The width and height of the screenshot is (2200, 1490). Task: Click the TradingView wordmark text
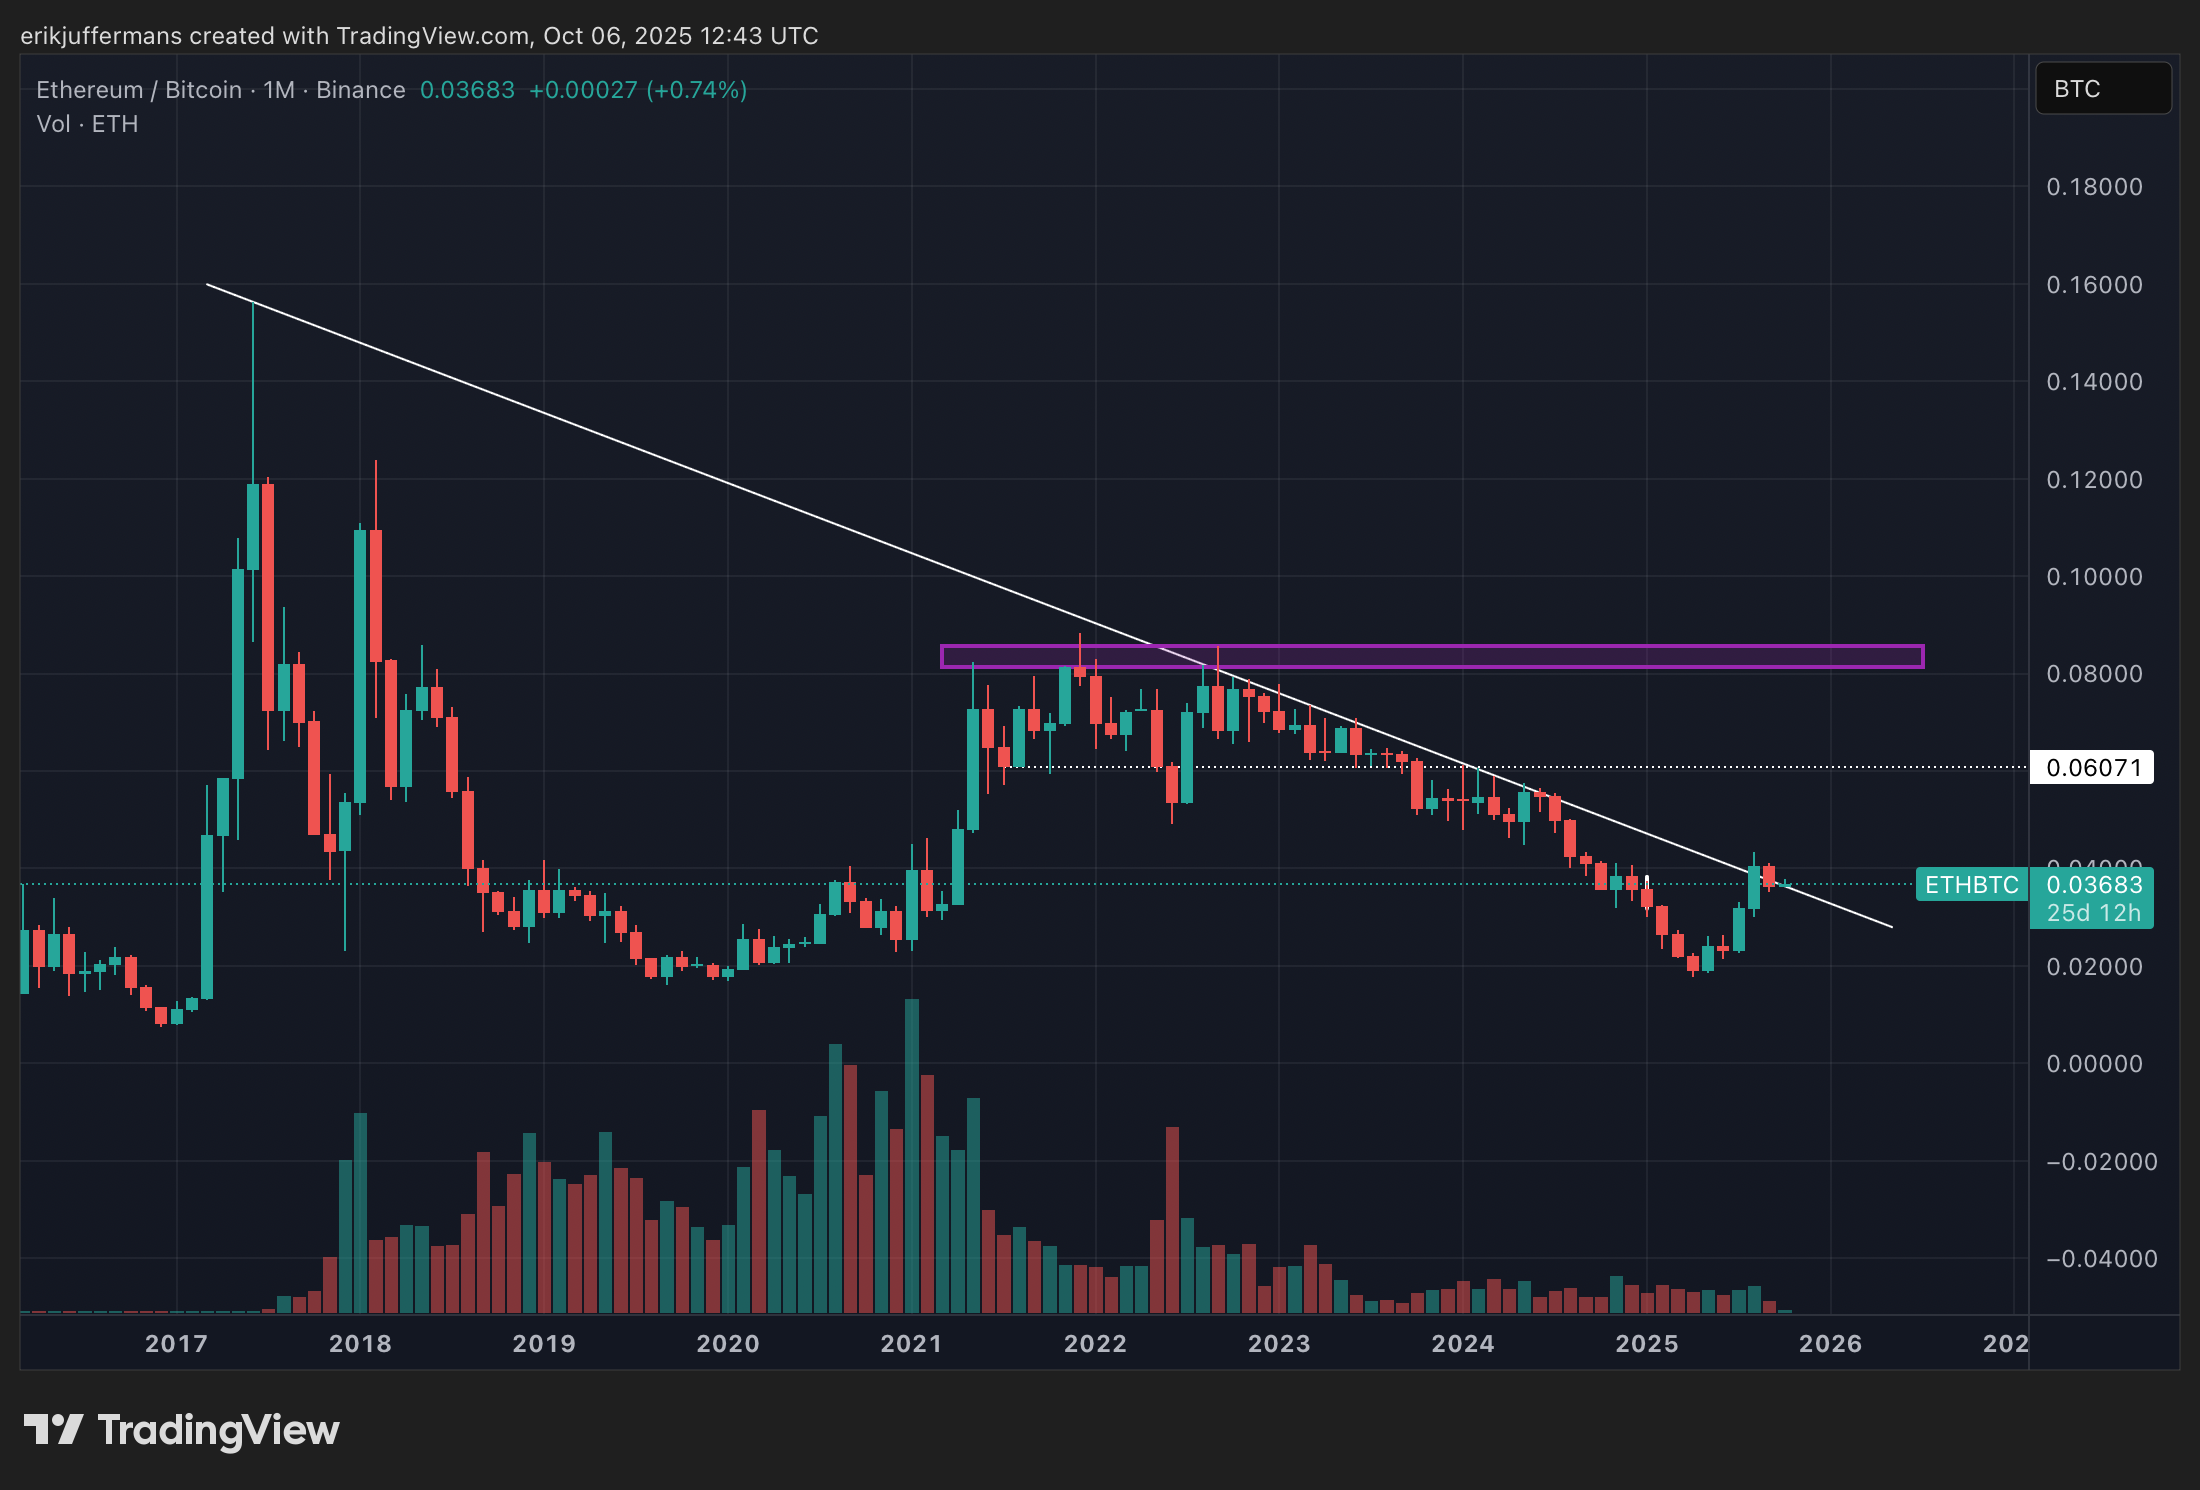218,1430
